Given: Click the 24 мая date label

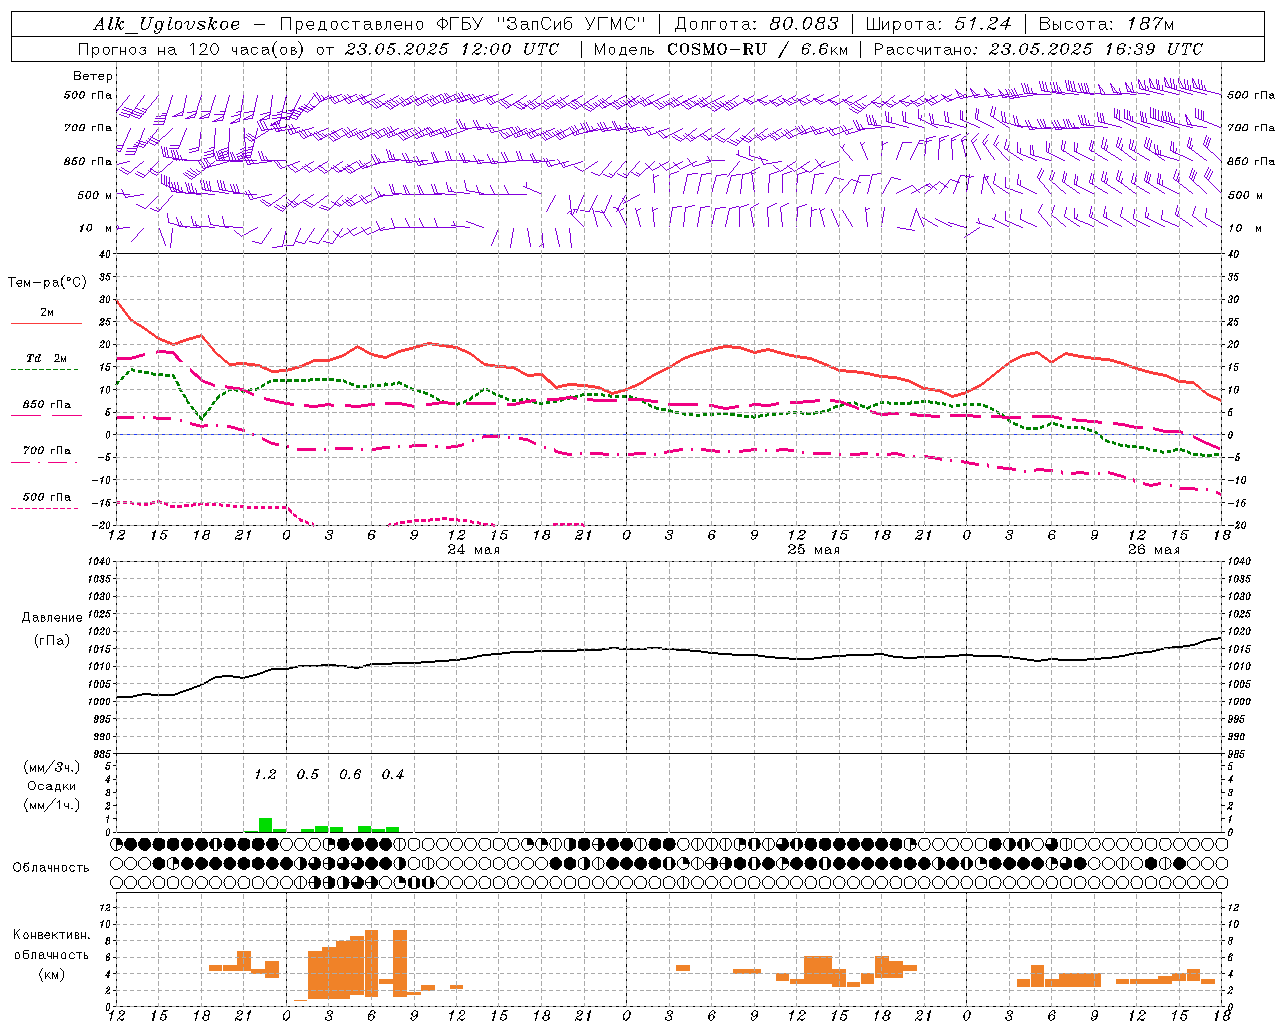Looking at the screenshot, I should 473,550.
